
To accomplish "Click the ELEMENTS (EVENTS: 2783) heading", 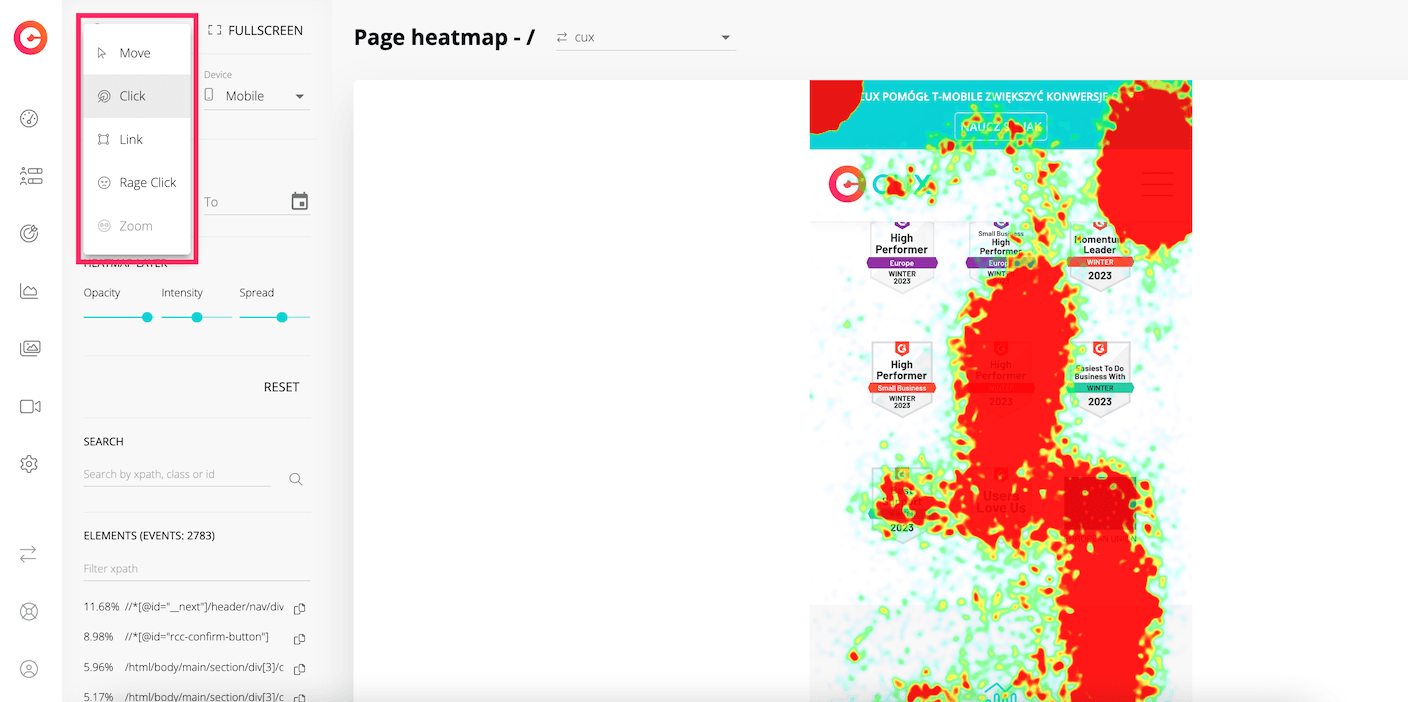I will 149,536.
